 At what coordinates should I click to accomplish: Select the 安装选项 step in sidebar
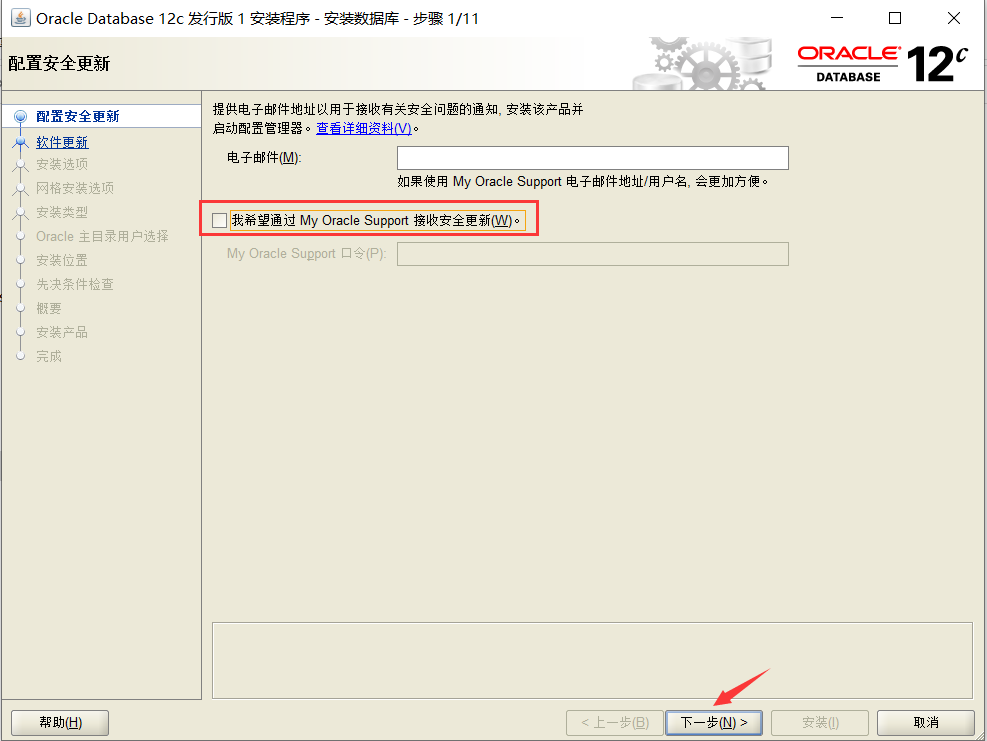click(62, 164)
